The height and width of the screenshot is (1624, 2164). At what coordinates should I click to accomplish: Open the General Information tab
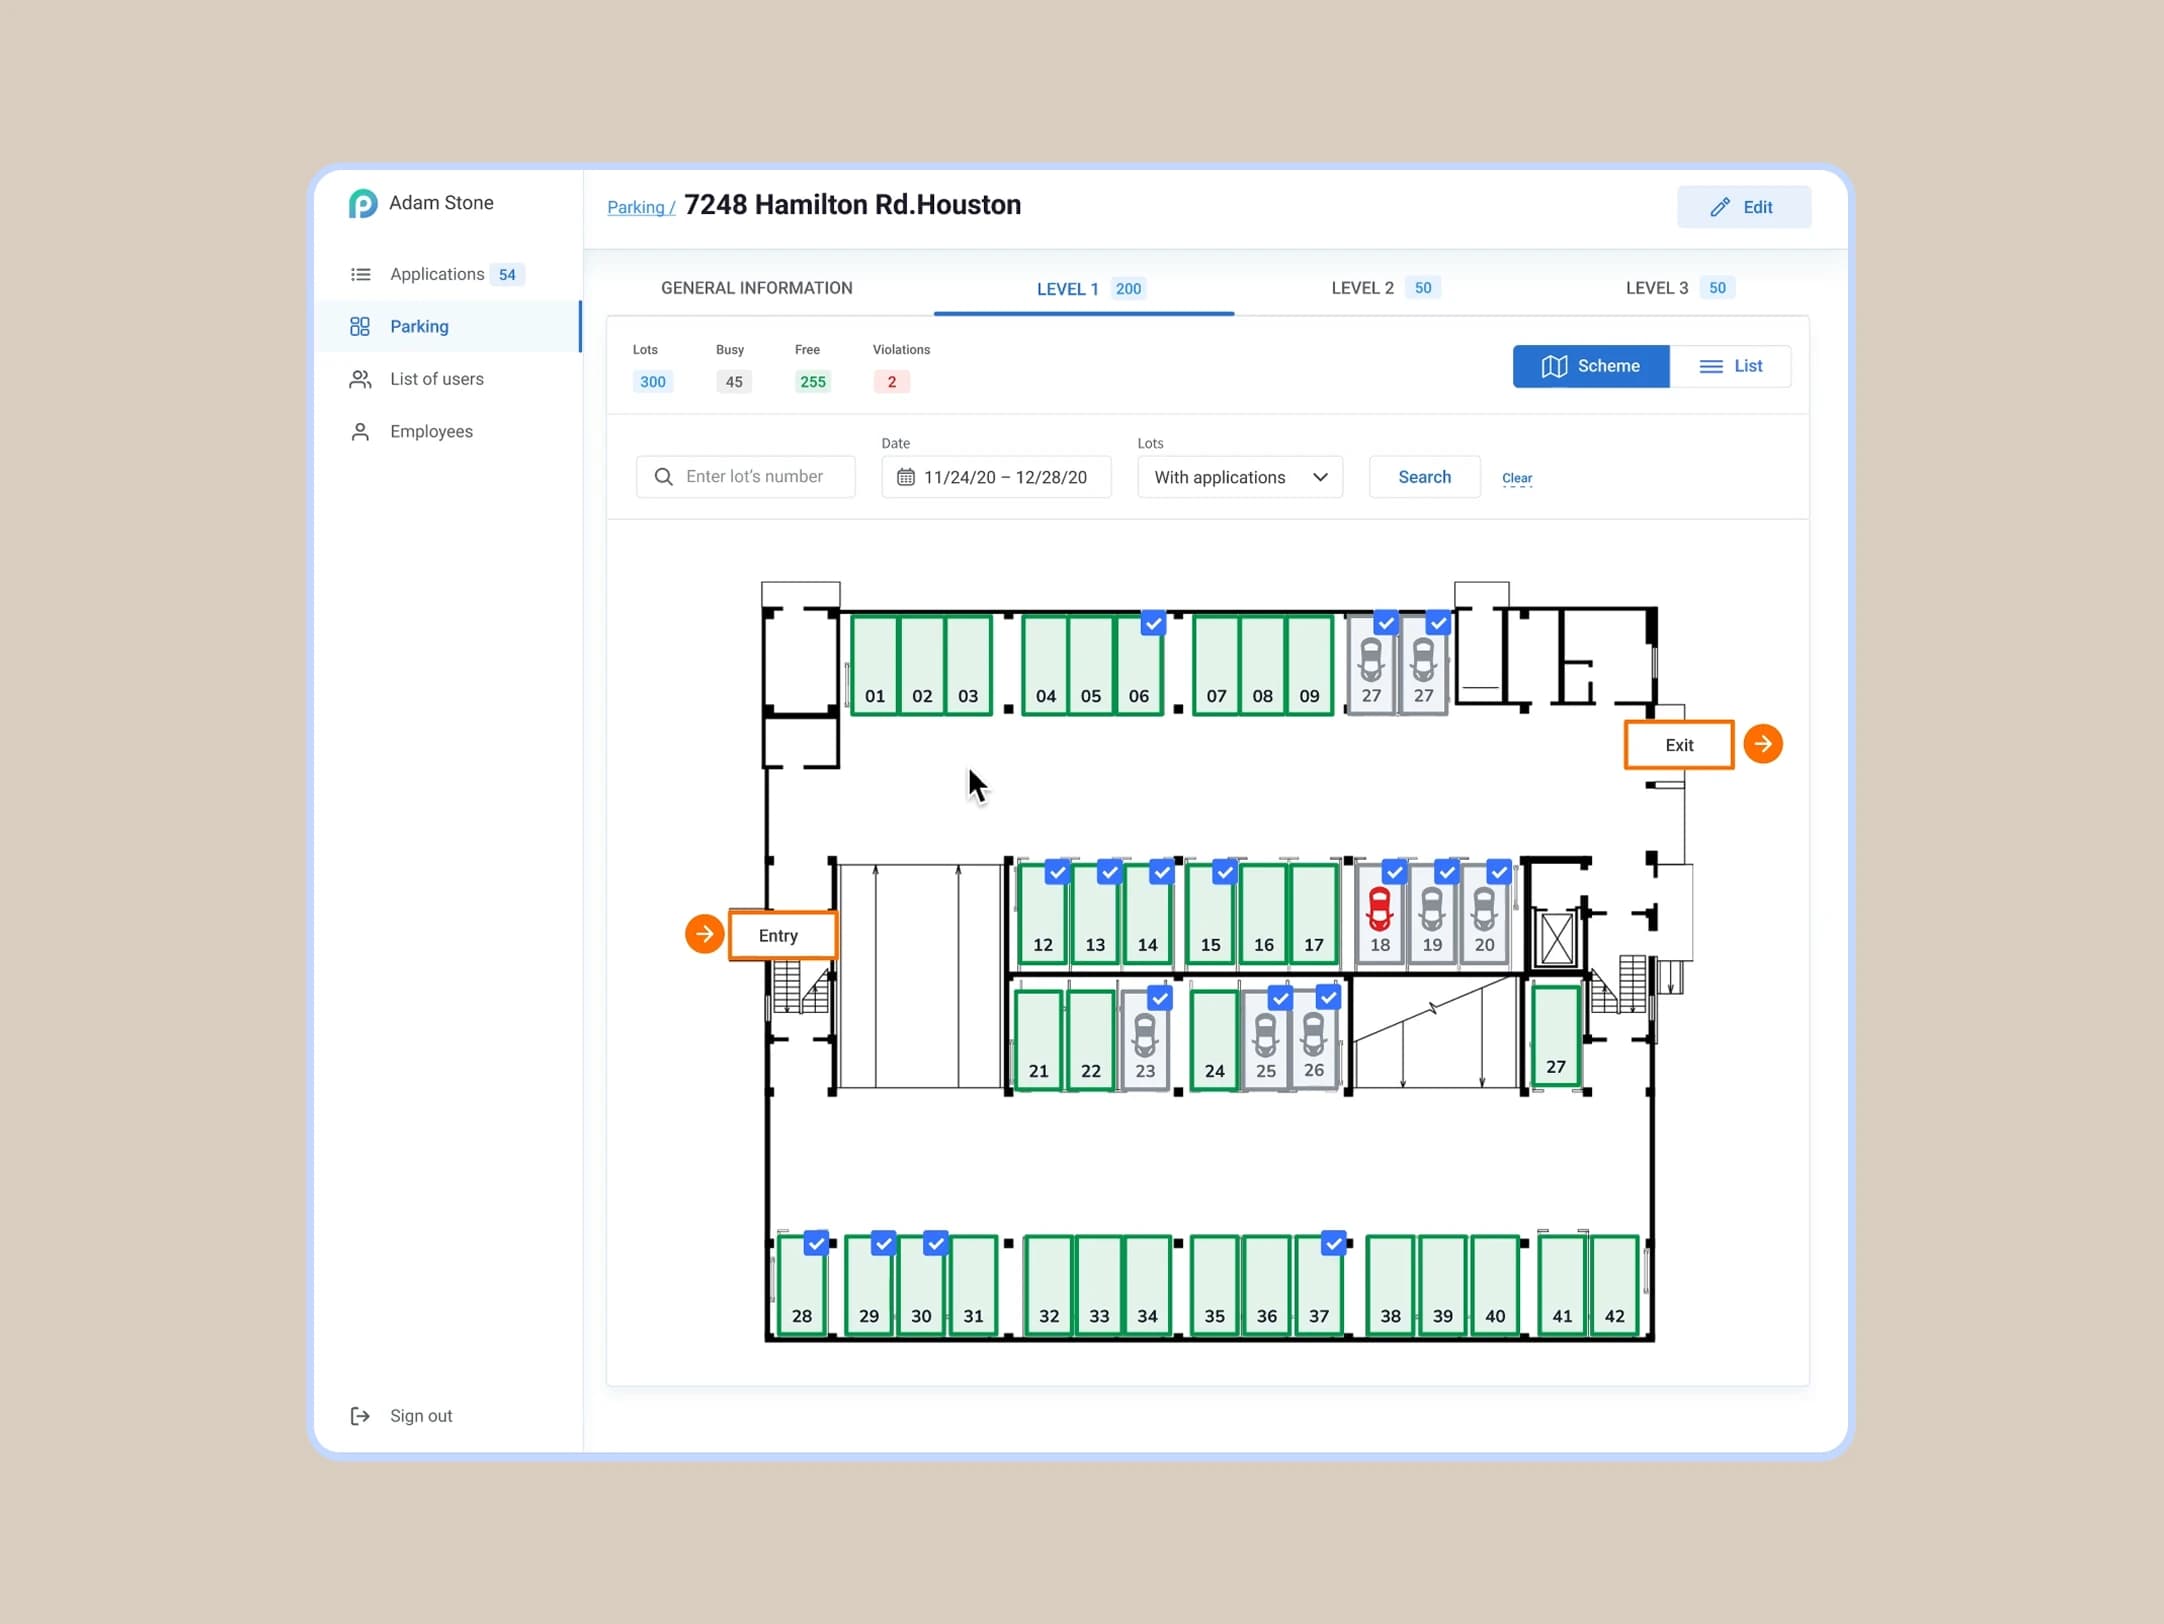tap(757, 288)
